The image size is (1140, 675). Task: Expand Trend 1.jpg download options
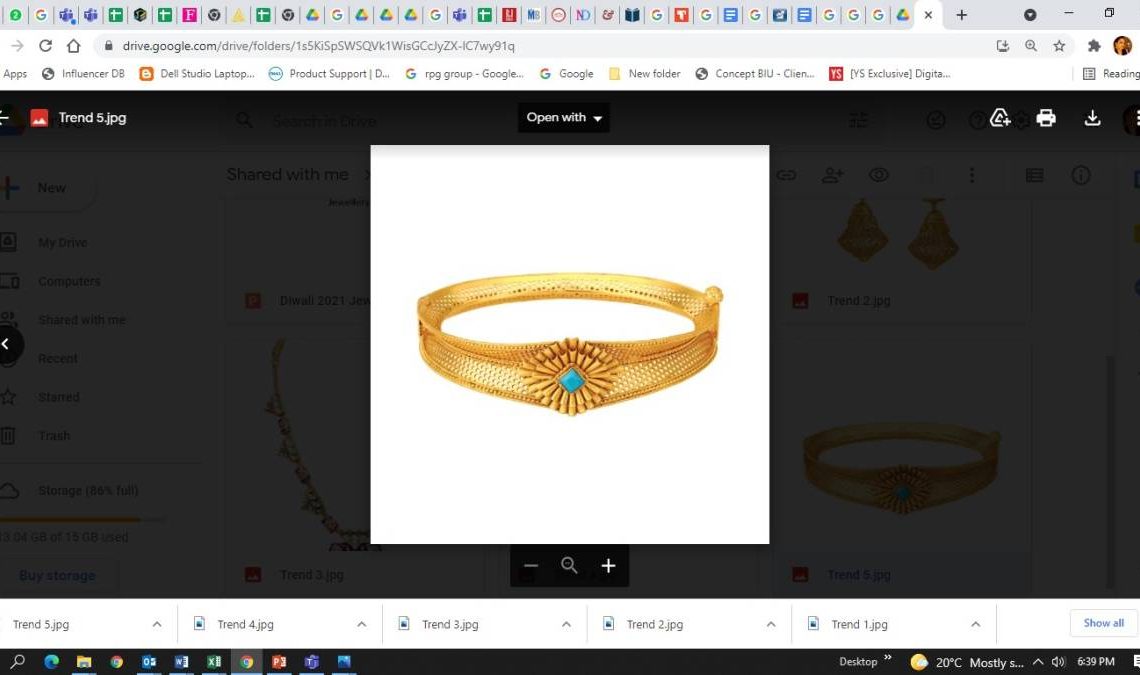[x=976, y=624]
